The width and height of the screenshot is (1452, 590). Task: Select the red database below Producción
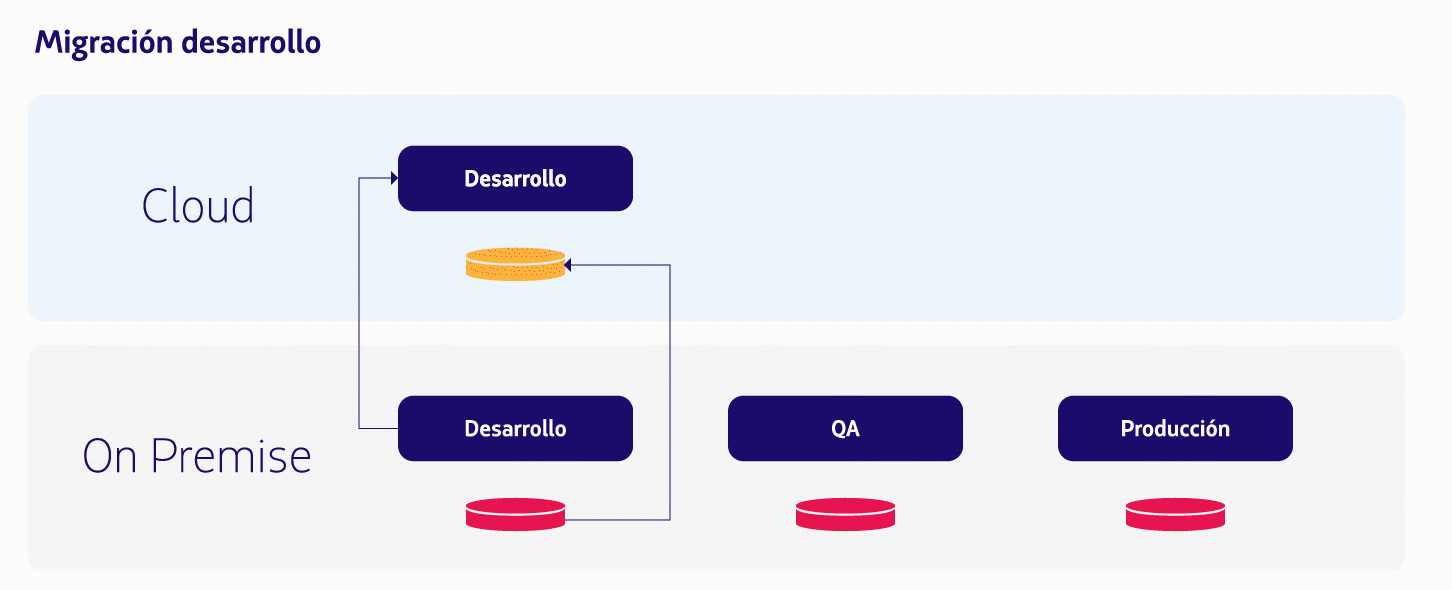click(x=1175, y=514)
